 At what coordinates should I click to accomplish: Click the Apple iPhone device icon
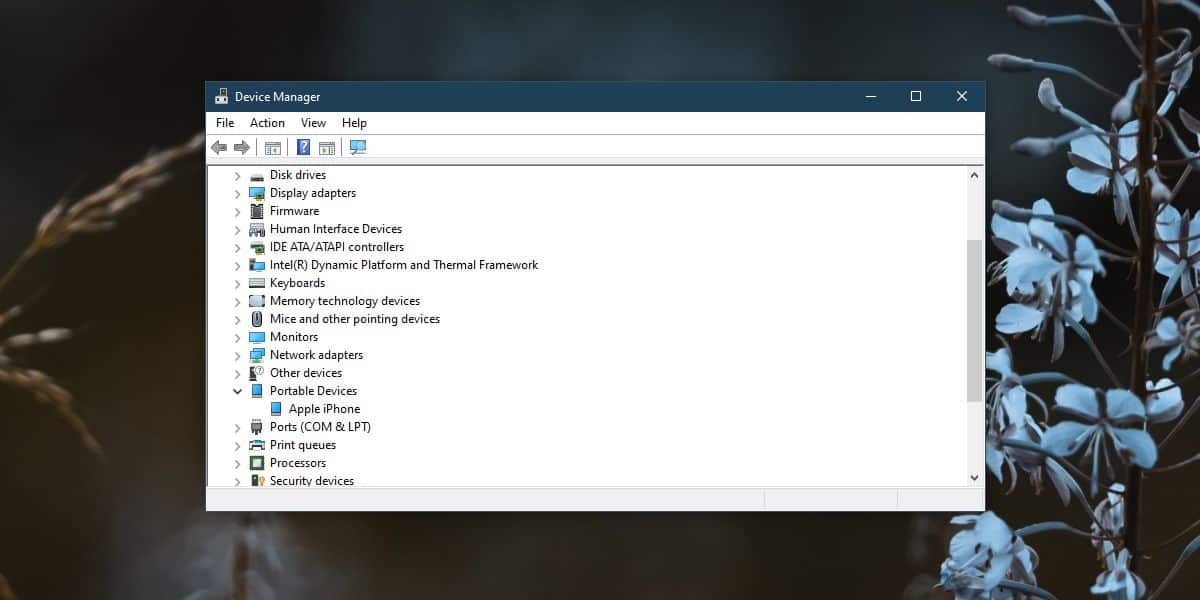click(276, 409)
